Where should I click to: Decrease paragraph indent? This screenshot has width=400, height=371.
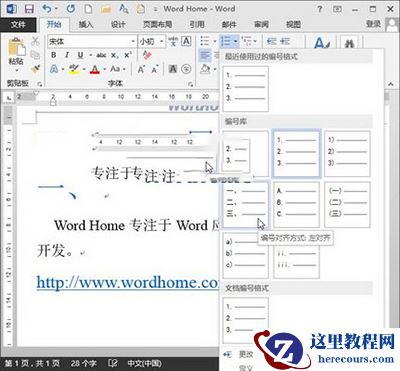pos(272,41)
